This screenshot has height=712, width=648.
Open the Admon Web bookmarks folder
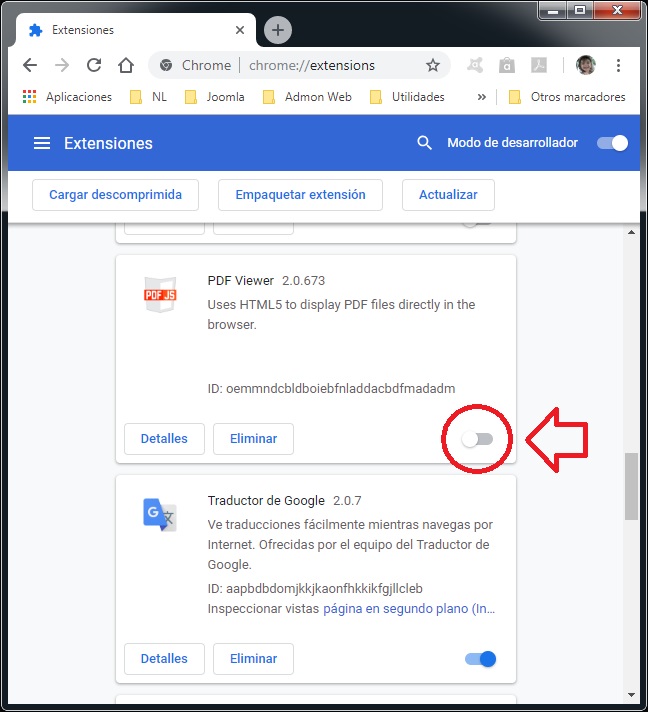[x=307, y=97]
